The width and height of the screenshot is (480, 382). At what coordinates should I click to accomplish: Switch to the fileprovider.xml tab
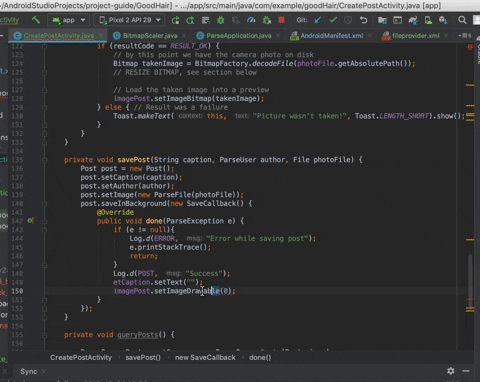point(416,36)
